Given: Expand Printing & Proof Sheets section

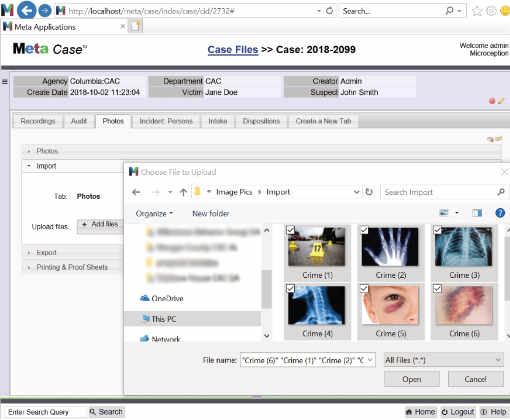Looking at the screenshot, I should tap(29, 267).
